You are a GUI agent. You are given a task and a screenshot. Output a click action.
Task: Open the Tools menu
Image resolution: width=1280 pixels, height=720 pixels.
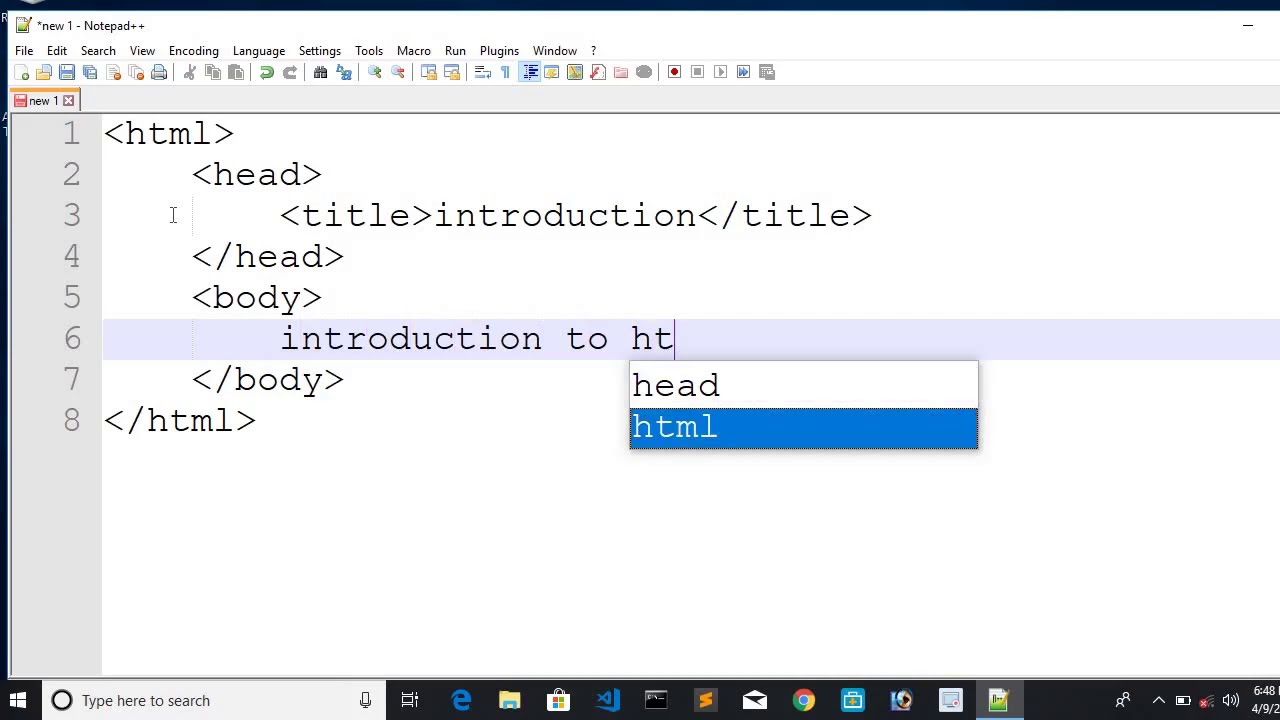click(369, 51)
